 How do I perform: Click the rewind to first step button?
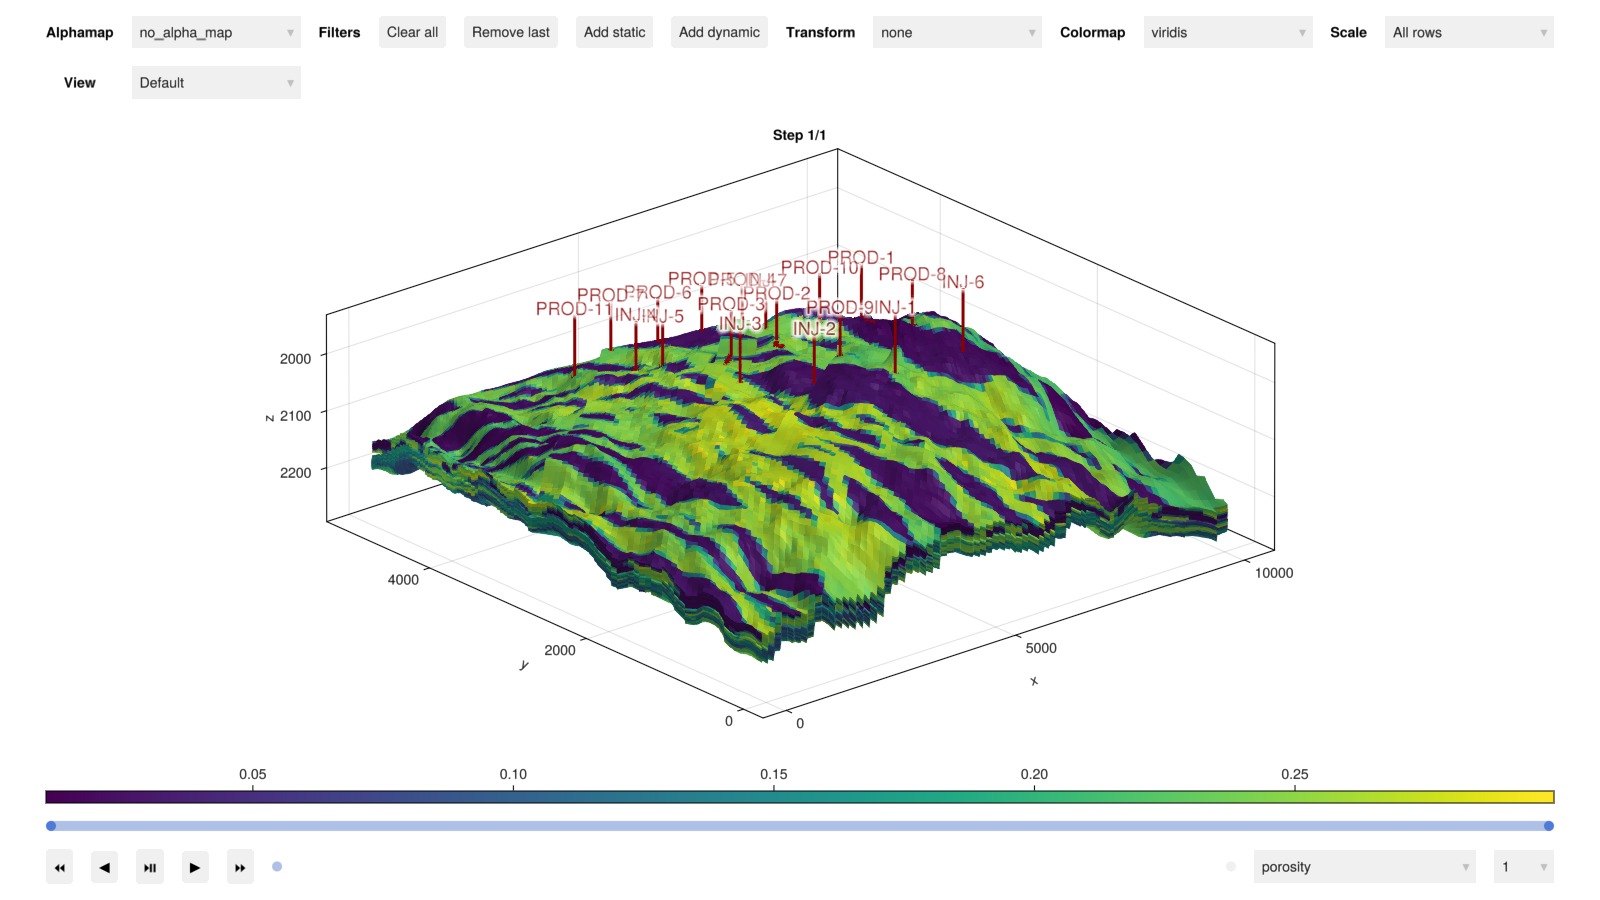pyautogui.click(x=59, y=867)
